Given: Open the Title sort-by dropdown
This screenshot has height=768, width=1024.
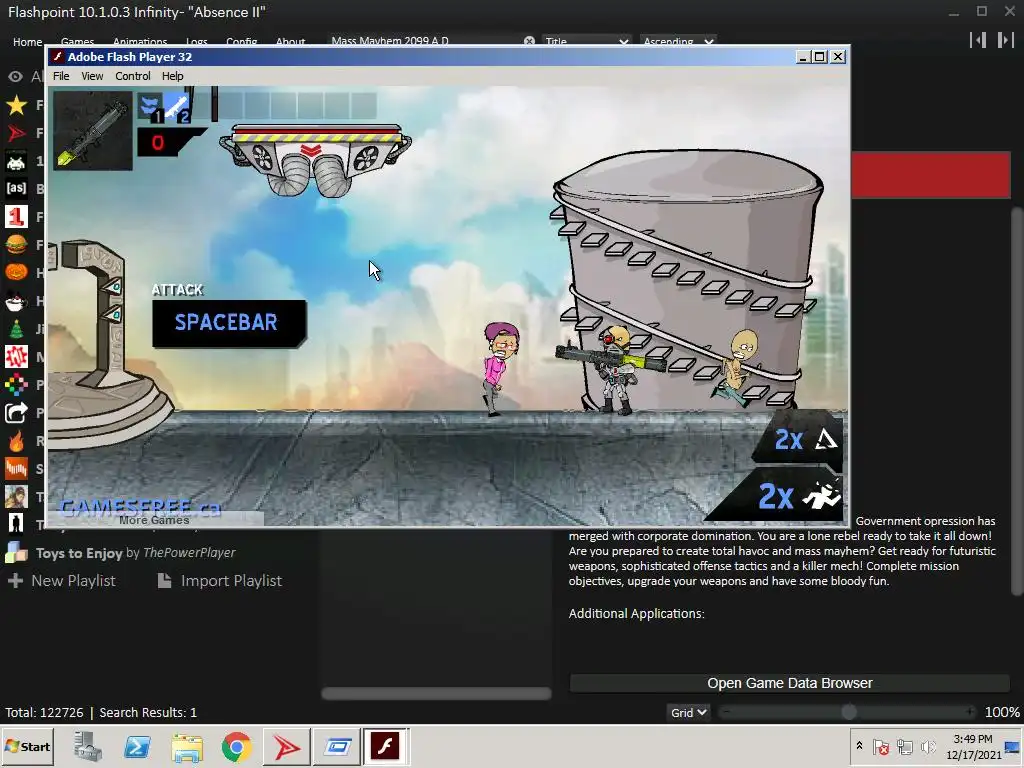Looking at the screenshot, I should (586, 41).
